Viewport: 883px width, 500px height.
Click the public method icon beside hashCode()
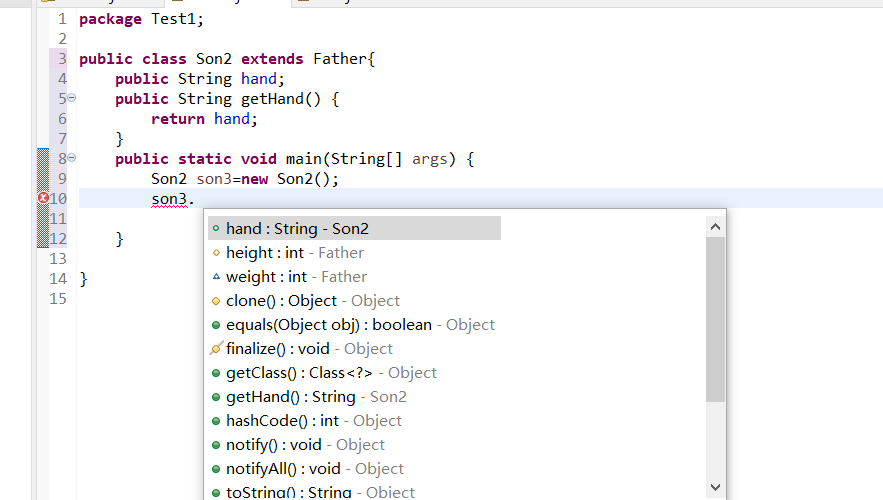(216, 421)
